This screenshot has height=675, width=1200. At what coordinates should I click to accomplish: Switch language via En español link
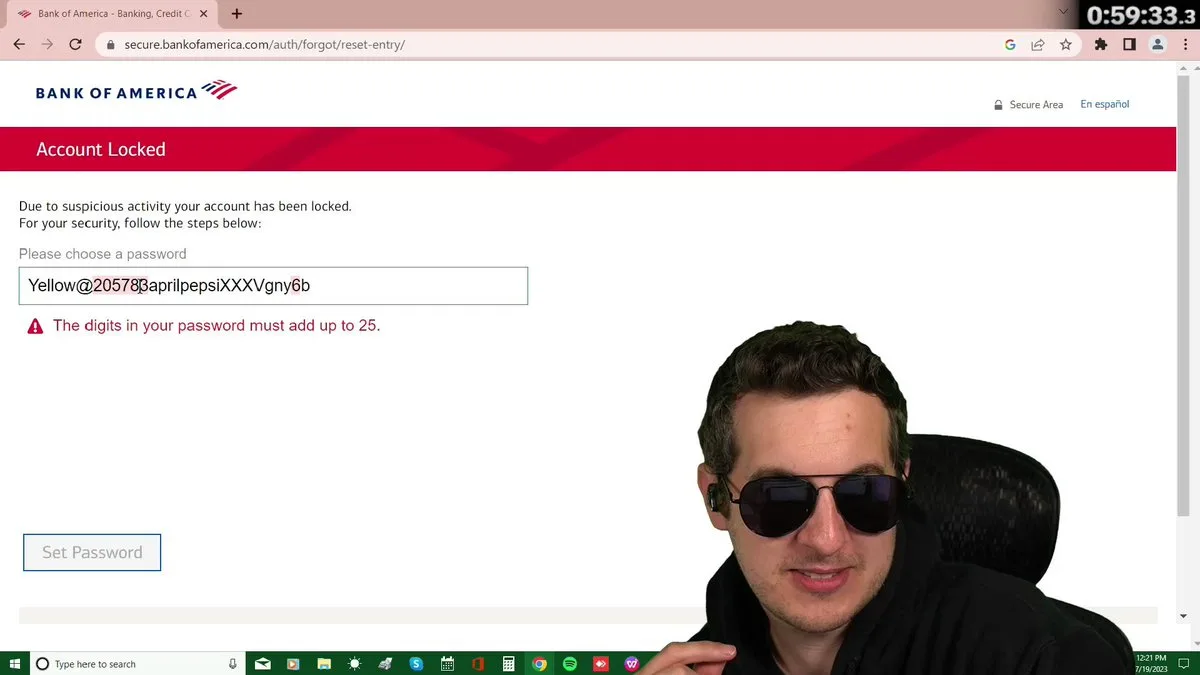pos(1104,104)
